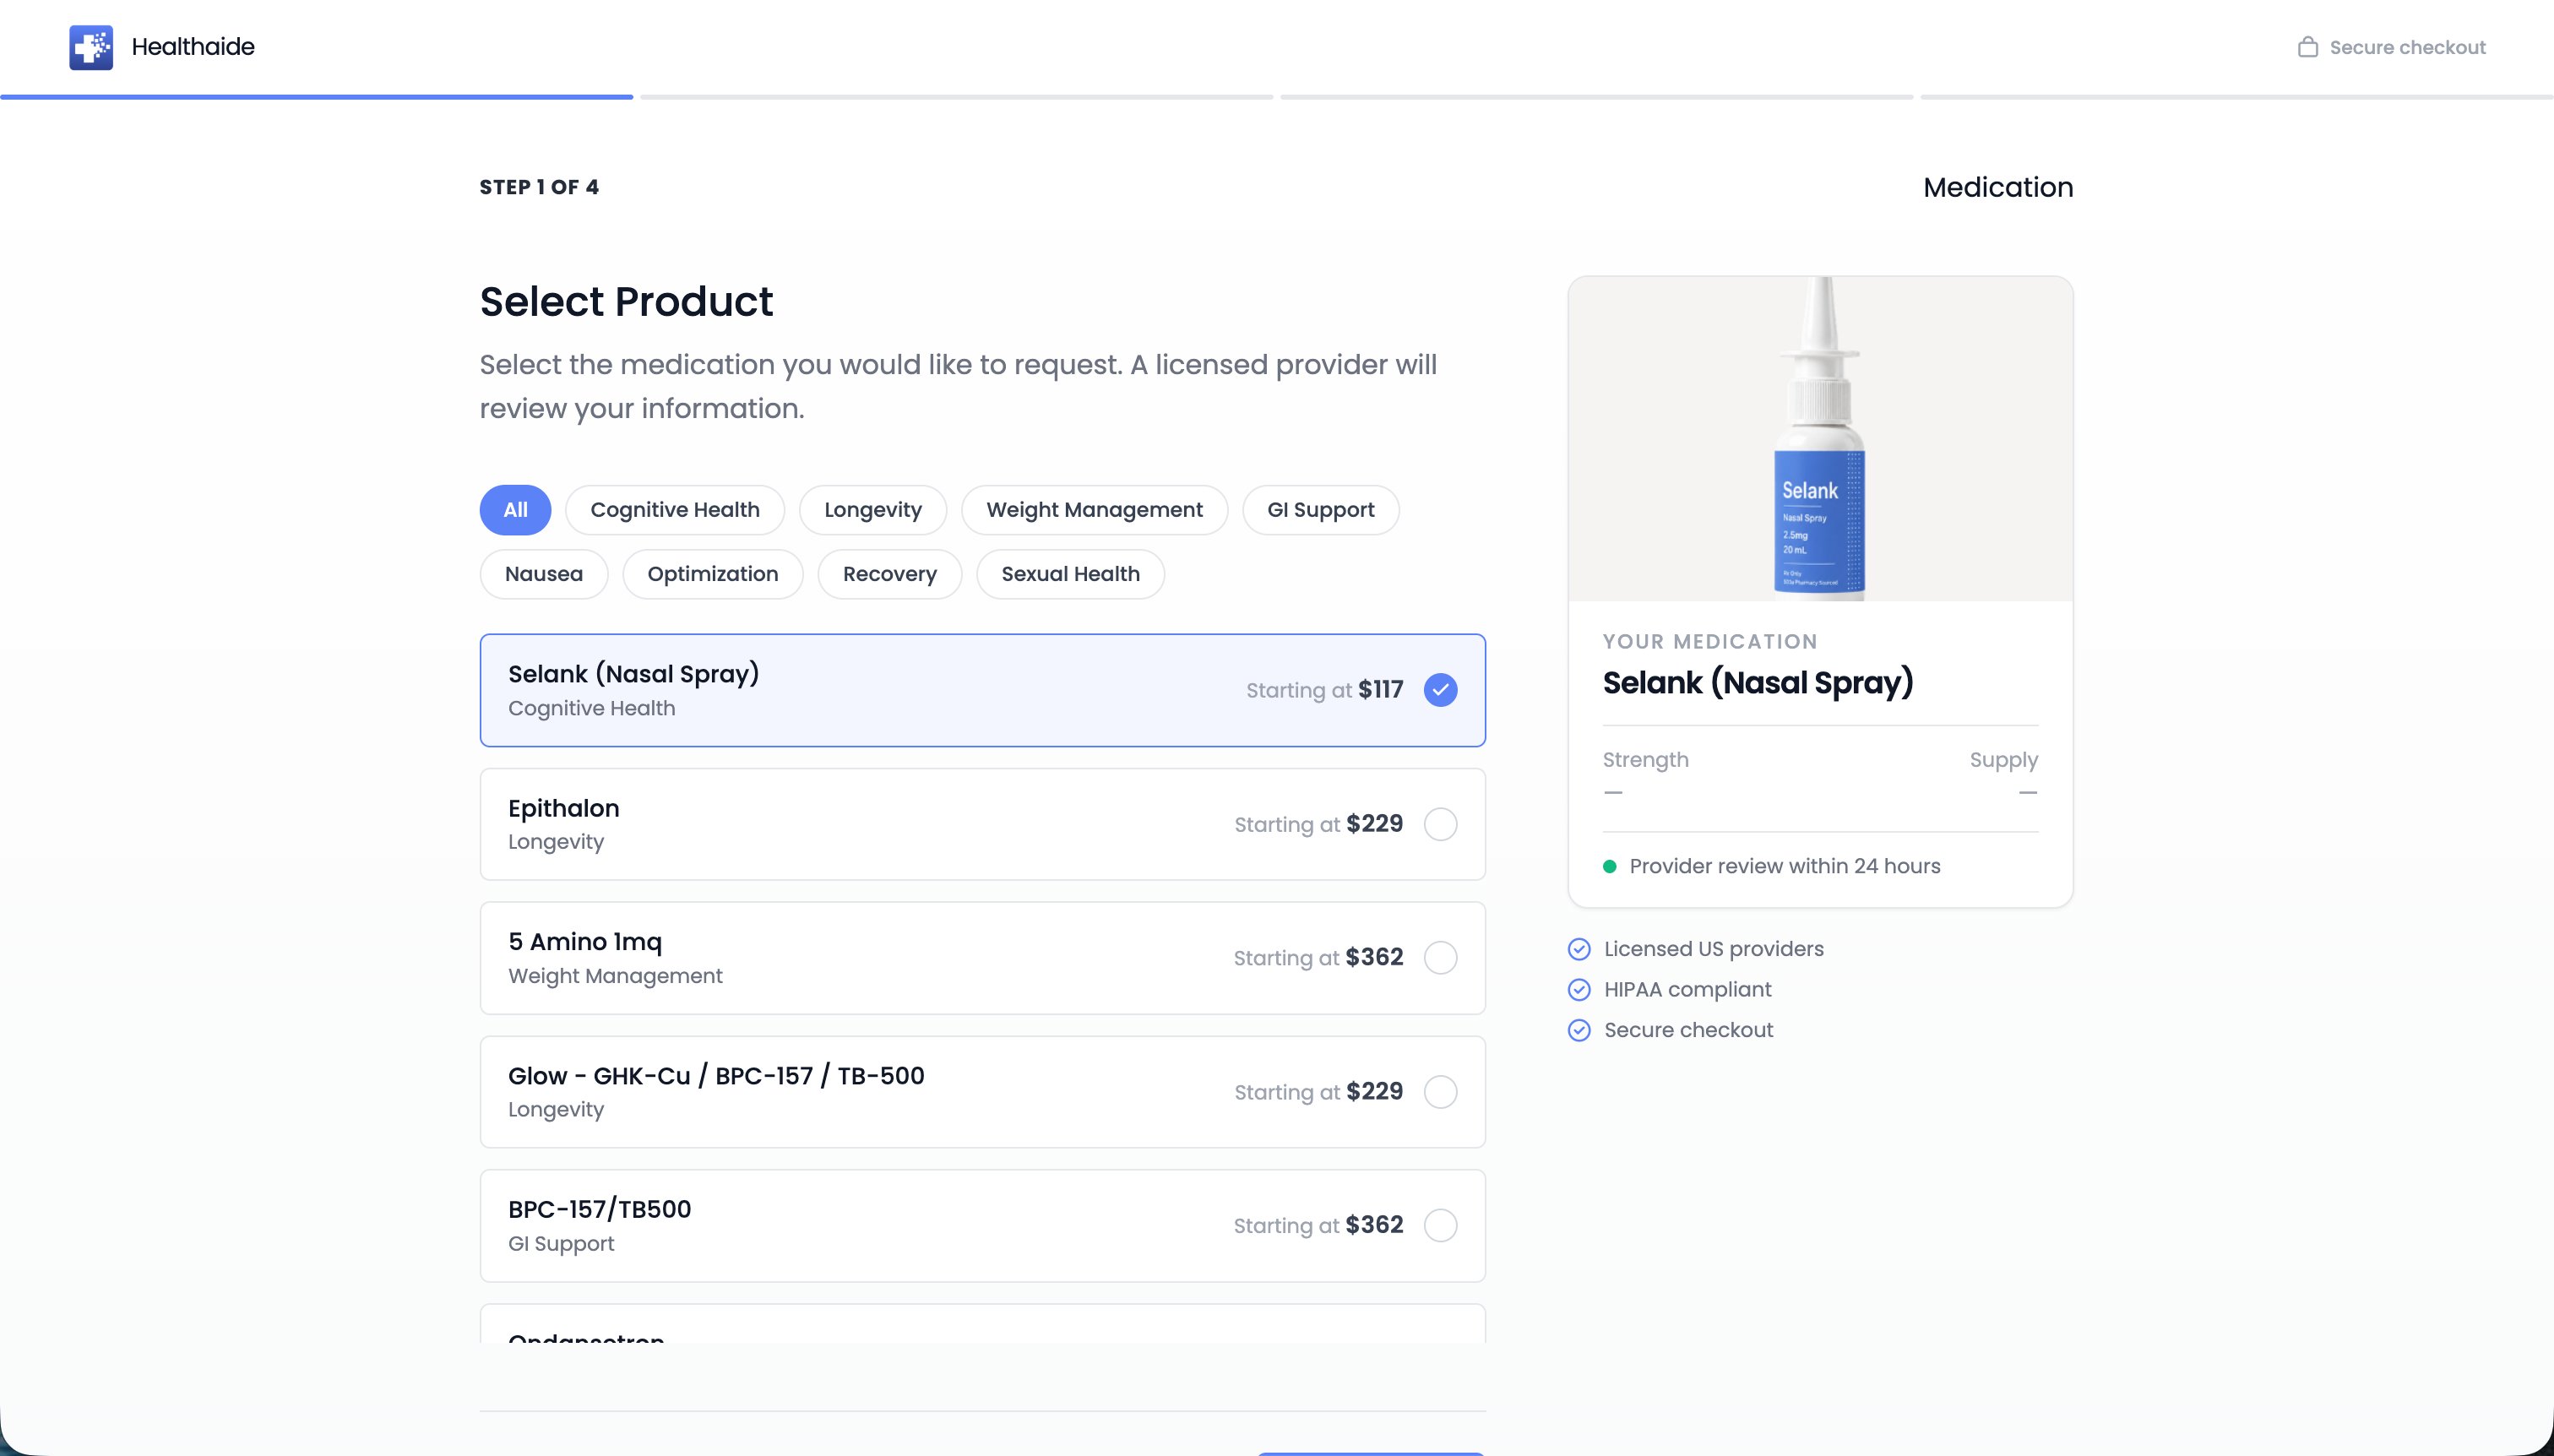Click the 'Starting at $362' price on 5 Amino 1mq

pyautogui.click(x=1318, y=958)
